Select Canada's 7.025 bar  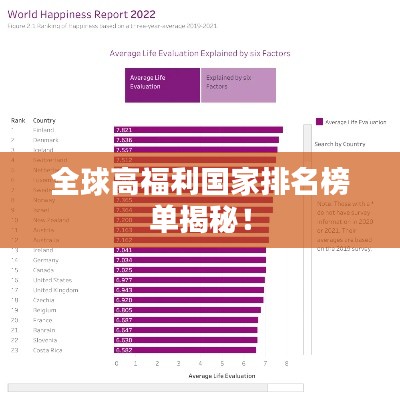click(x=190, y=270)
